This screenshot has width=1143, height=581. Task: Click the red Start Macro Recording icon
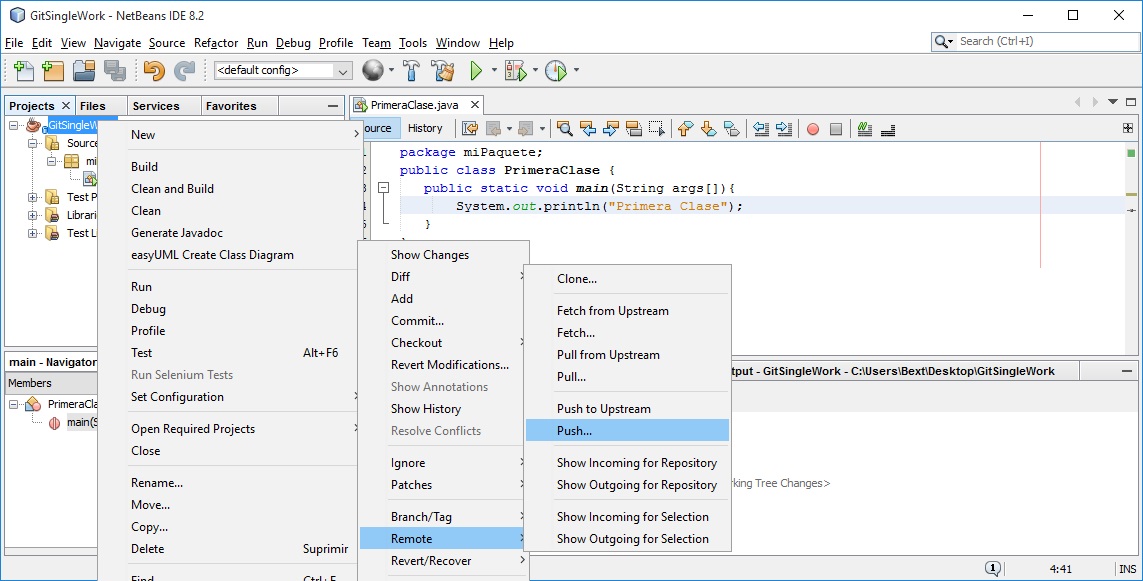coord(813,129)
